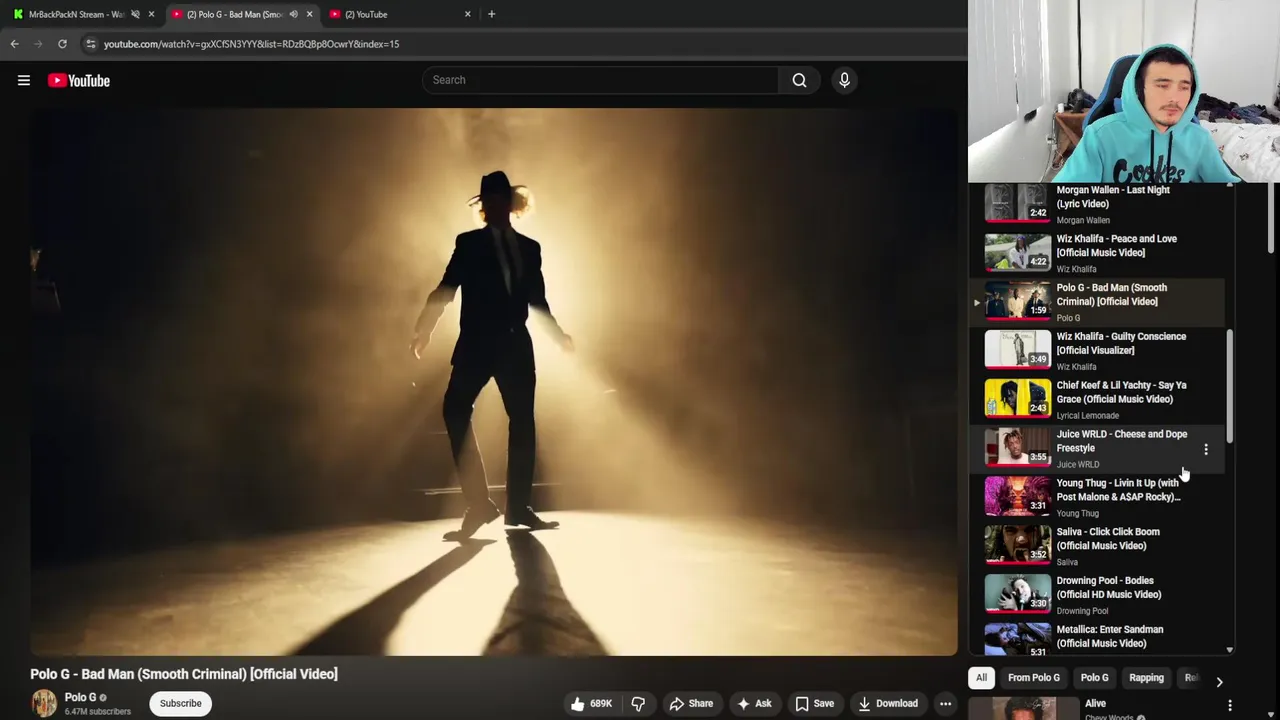This screenshot has width=1280, height=720.
Task: Open the Alive recommended video title
Action: click(x=1096, y=703)
